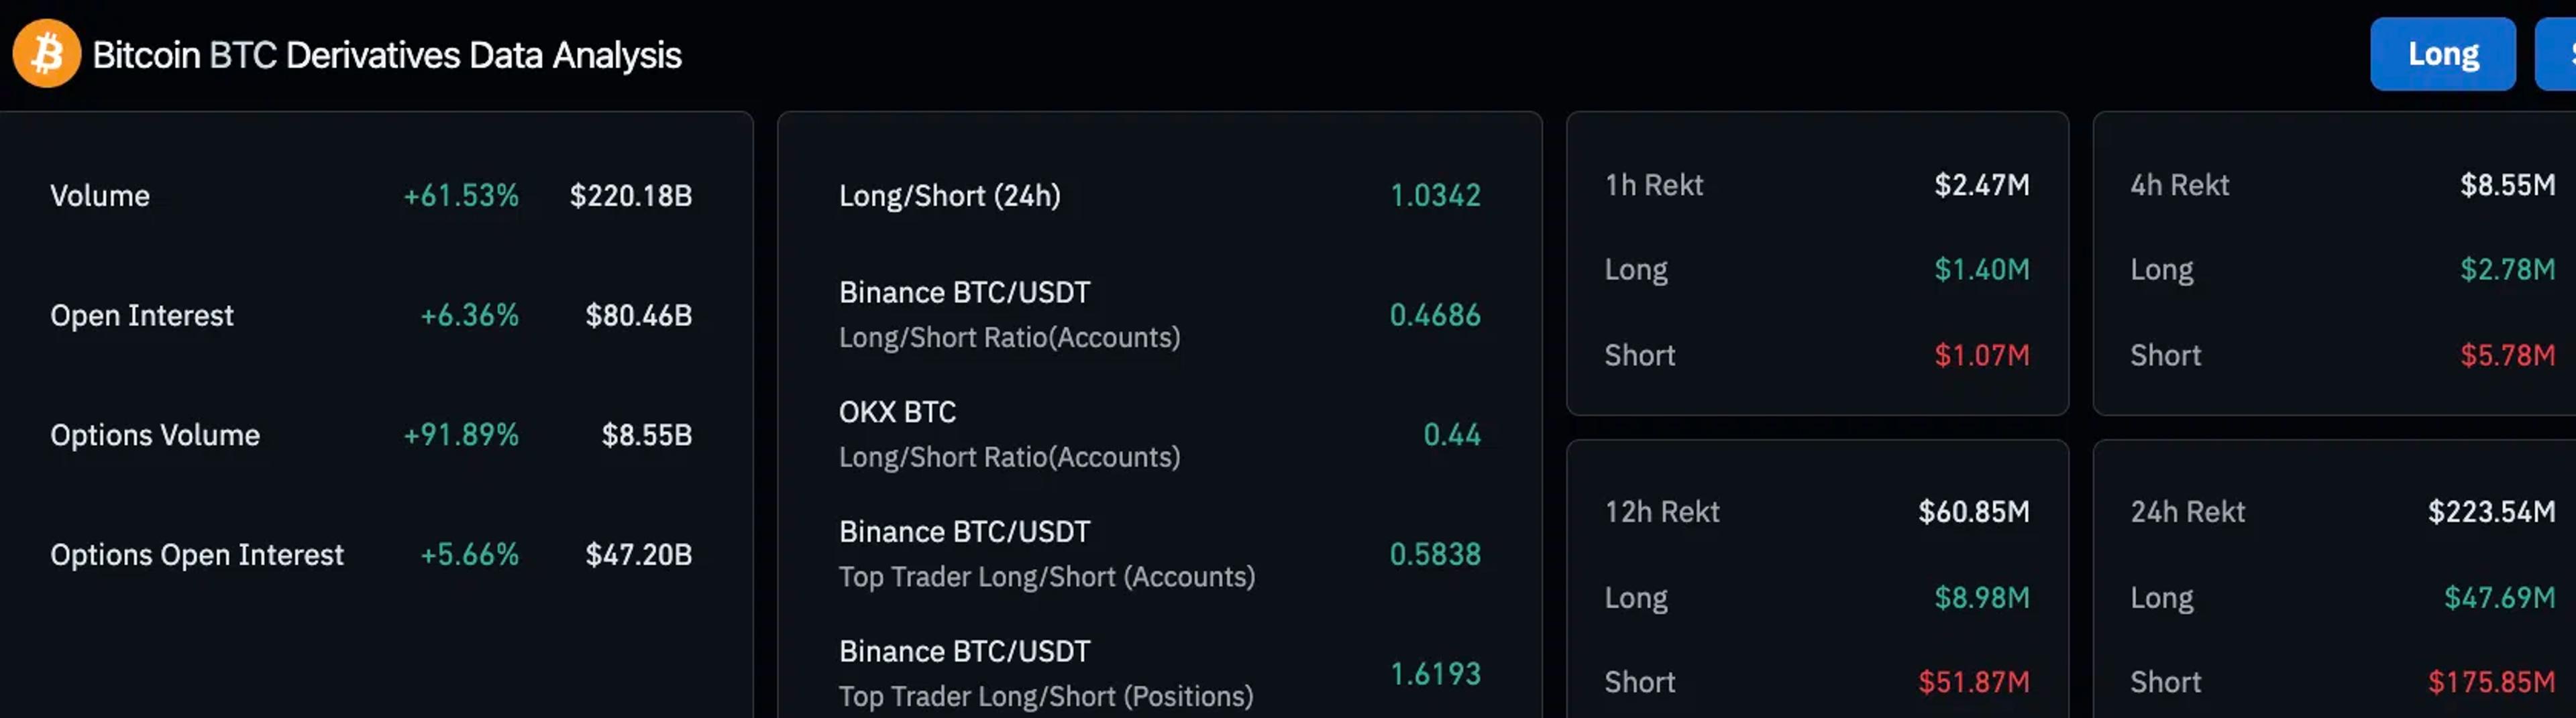Open the Bitcoin BTC Derivatives Data Analysis title
Screen dimensions: 2576x718
pos(386,55)
